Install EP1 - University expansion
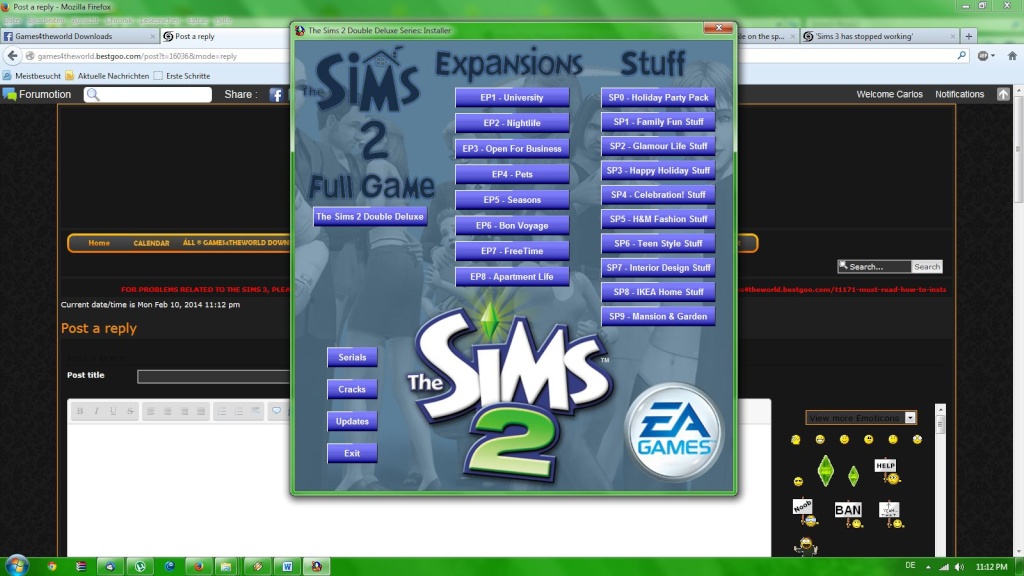The width and height of the screenshot is (1024, 576). pyautogui.click(x=512, y=97)
